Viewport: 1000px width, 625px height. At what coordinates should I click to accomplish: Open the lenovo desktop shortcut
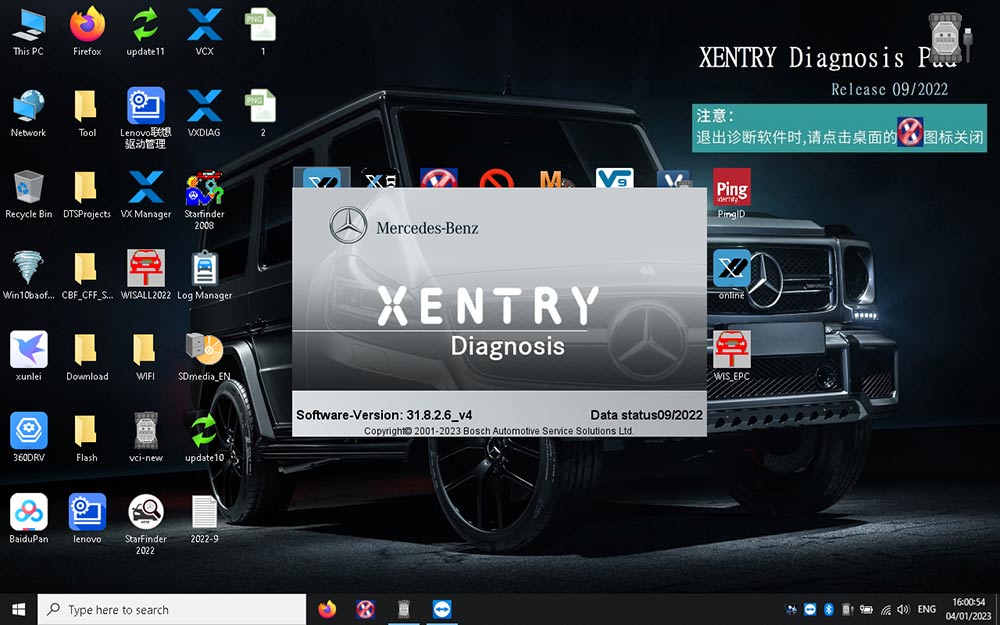87,518
